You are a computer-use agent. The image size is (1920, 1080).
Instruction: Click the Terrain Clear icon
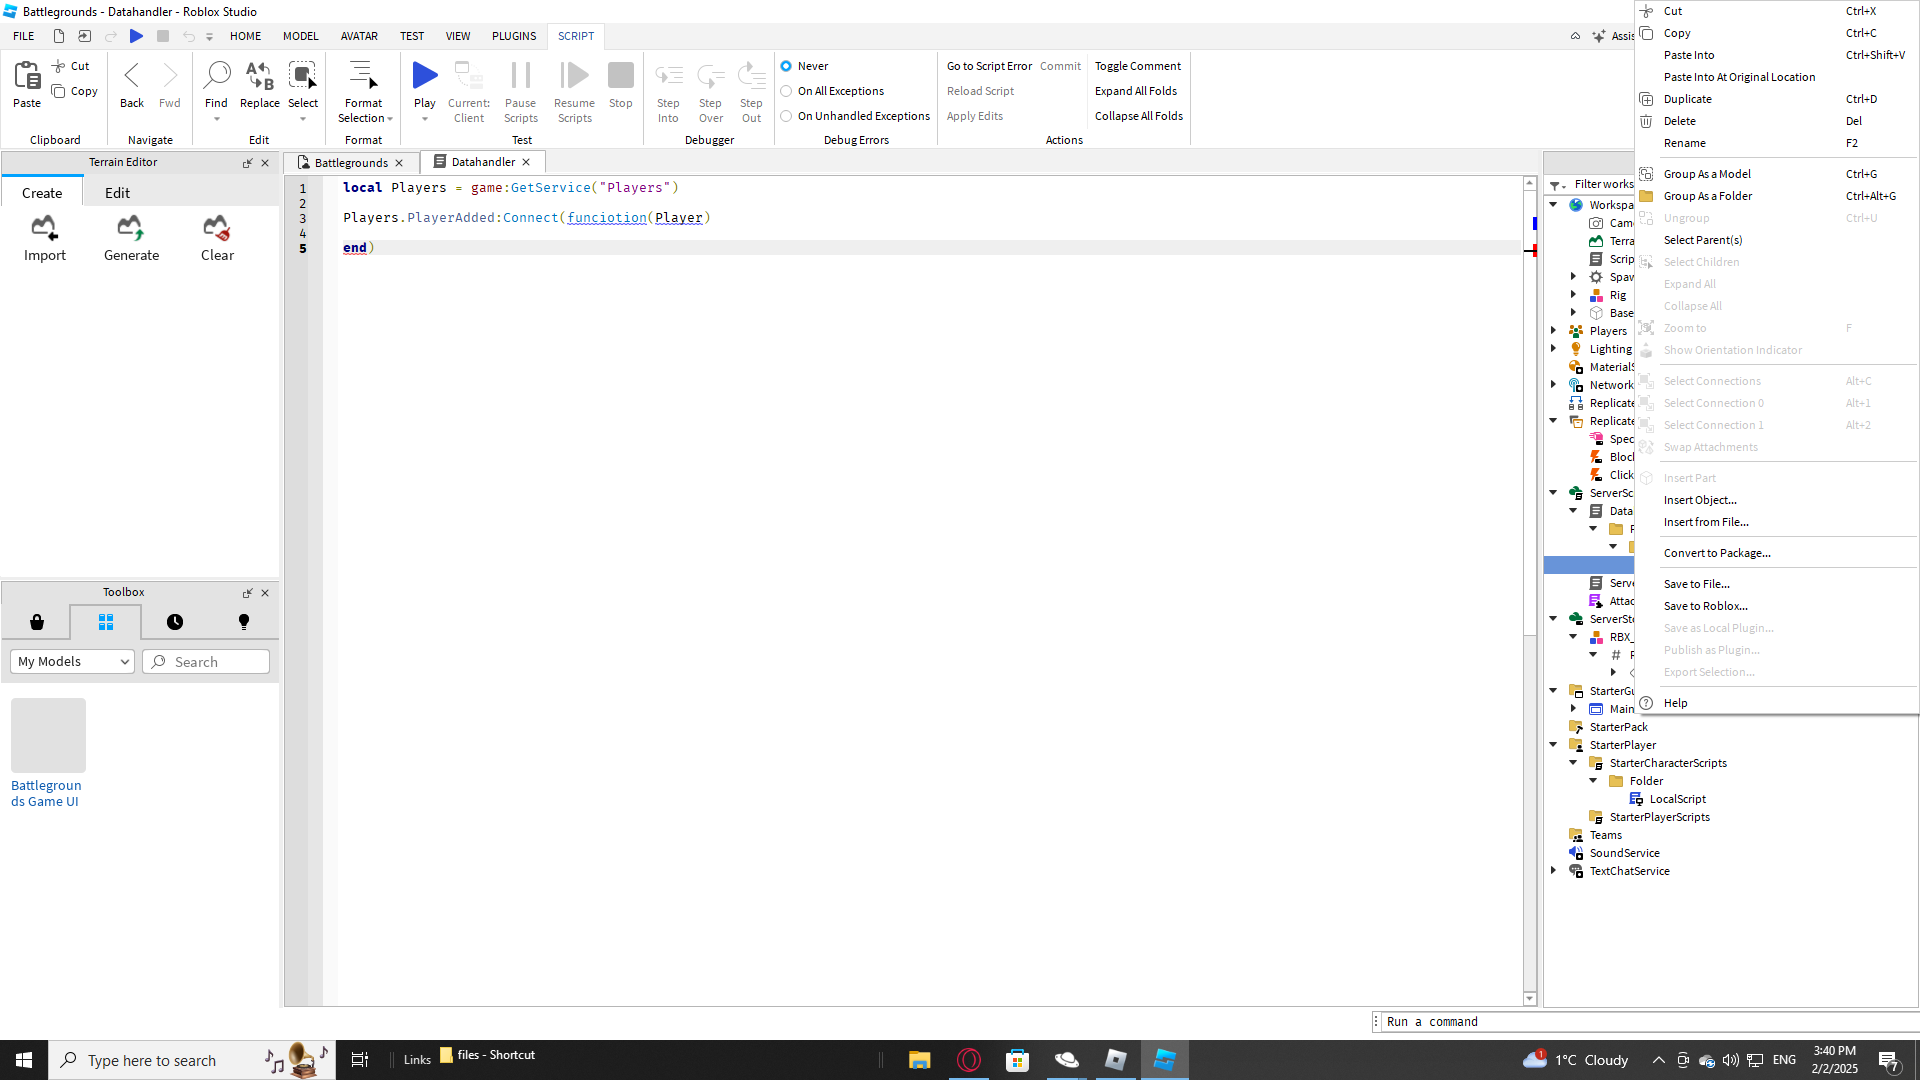point(217,229)
